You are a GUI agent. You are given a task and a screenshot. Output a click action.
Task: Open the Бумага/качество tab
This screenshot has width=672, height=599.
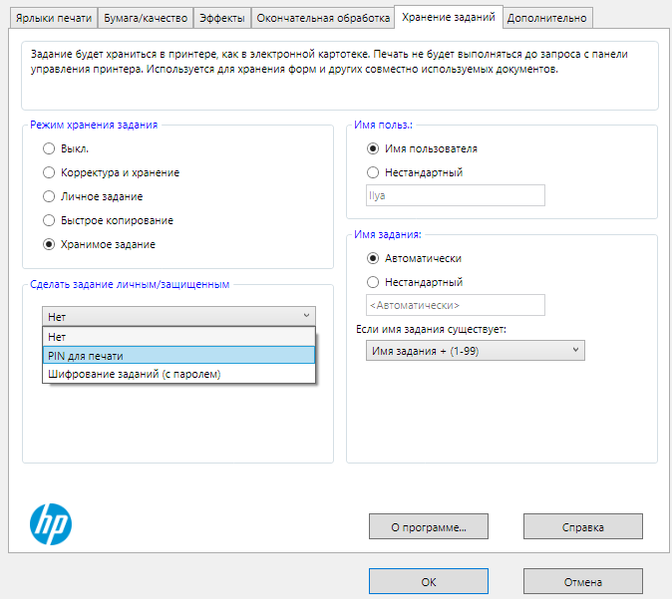click(x=145, y=18)
